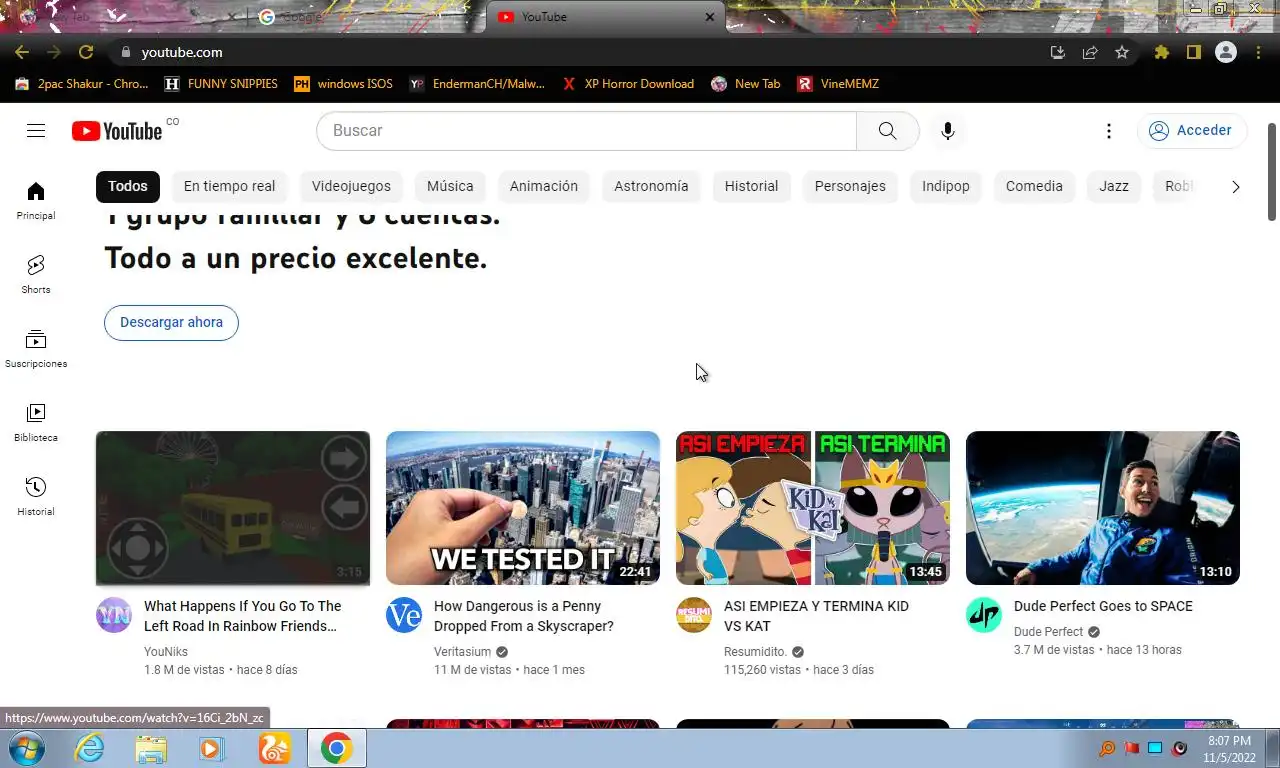Open Shorts in the sidebar
Screen dimensions: 1280x768
click(36, 274)
